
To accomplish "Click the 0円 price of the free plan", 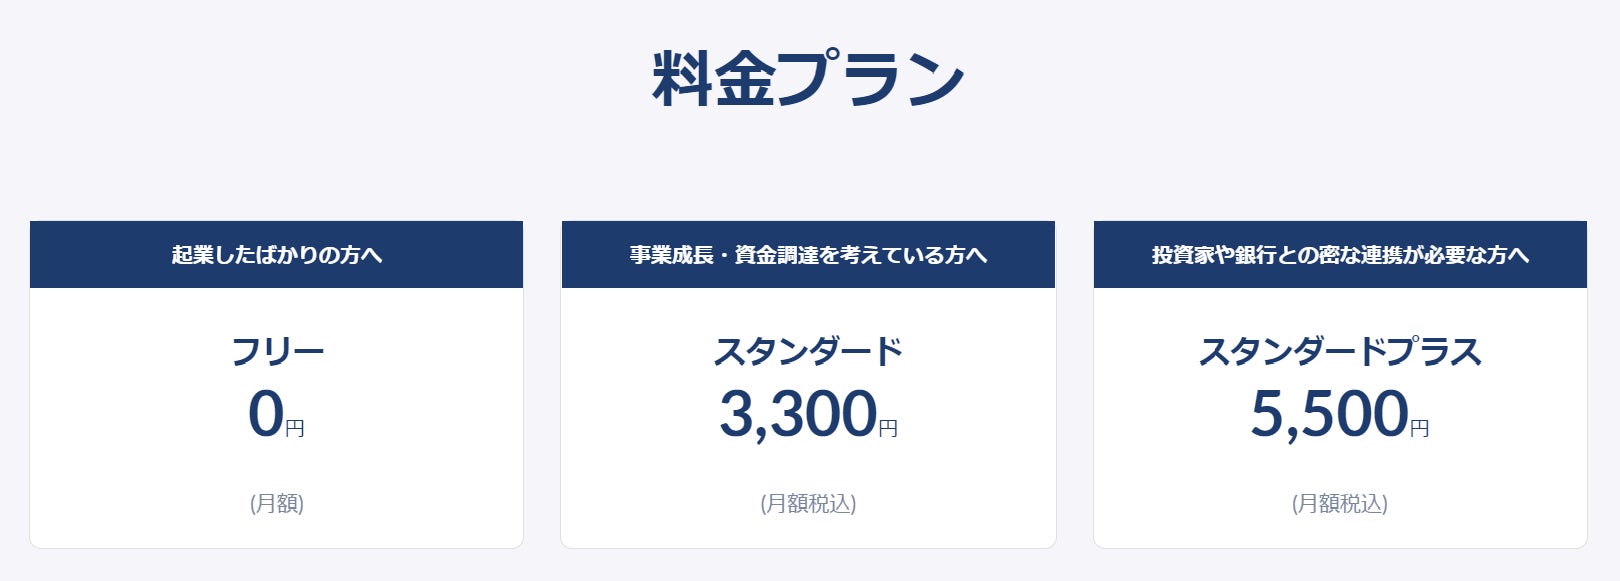I will click(x=266, y=414).
